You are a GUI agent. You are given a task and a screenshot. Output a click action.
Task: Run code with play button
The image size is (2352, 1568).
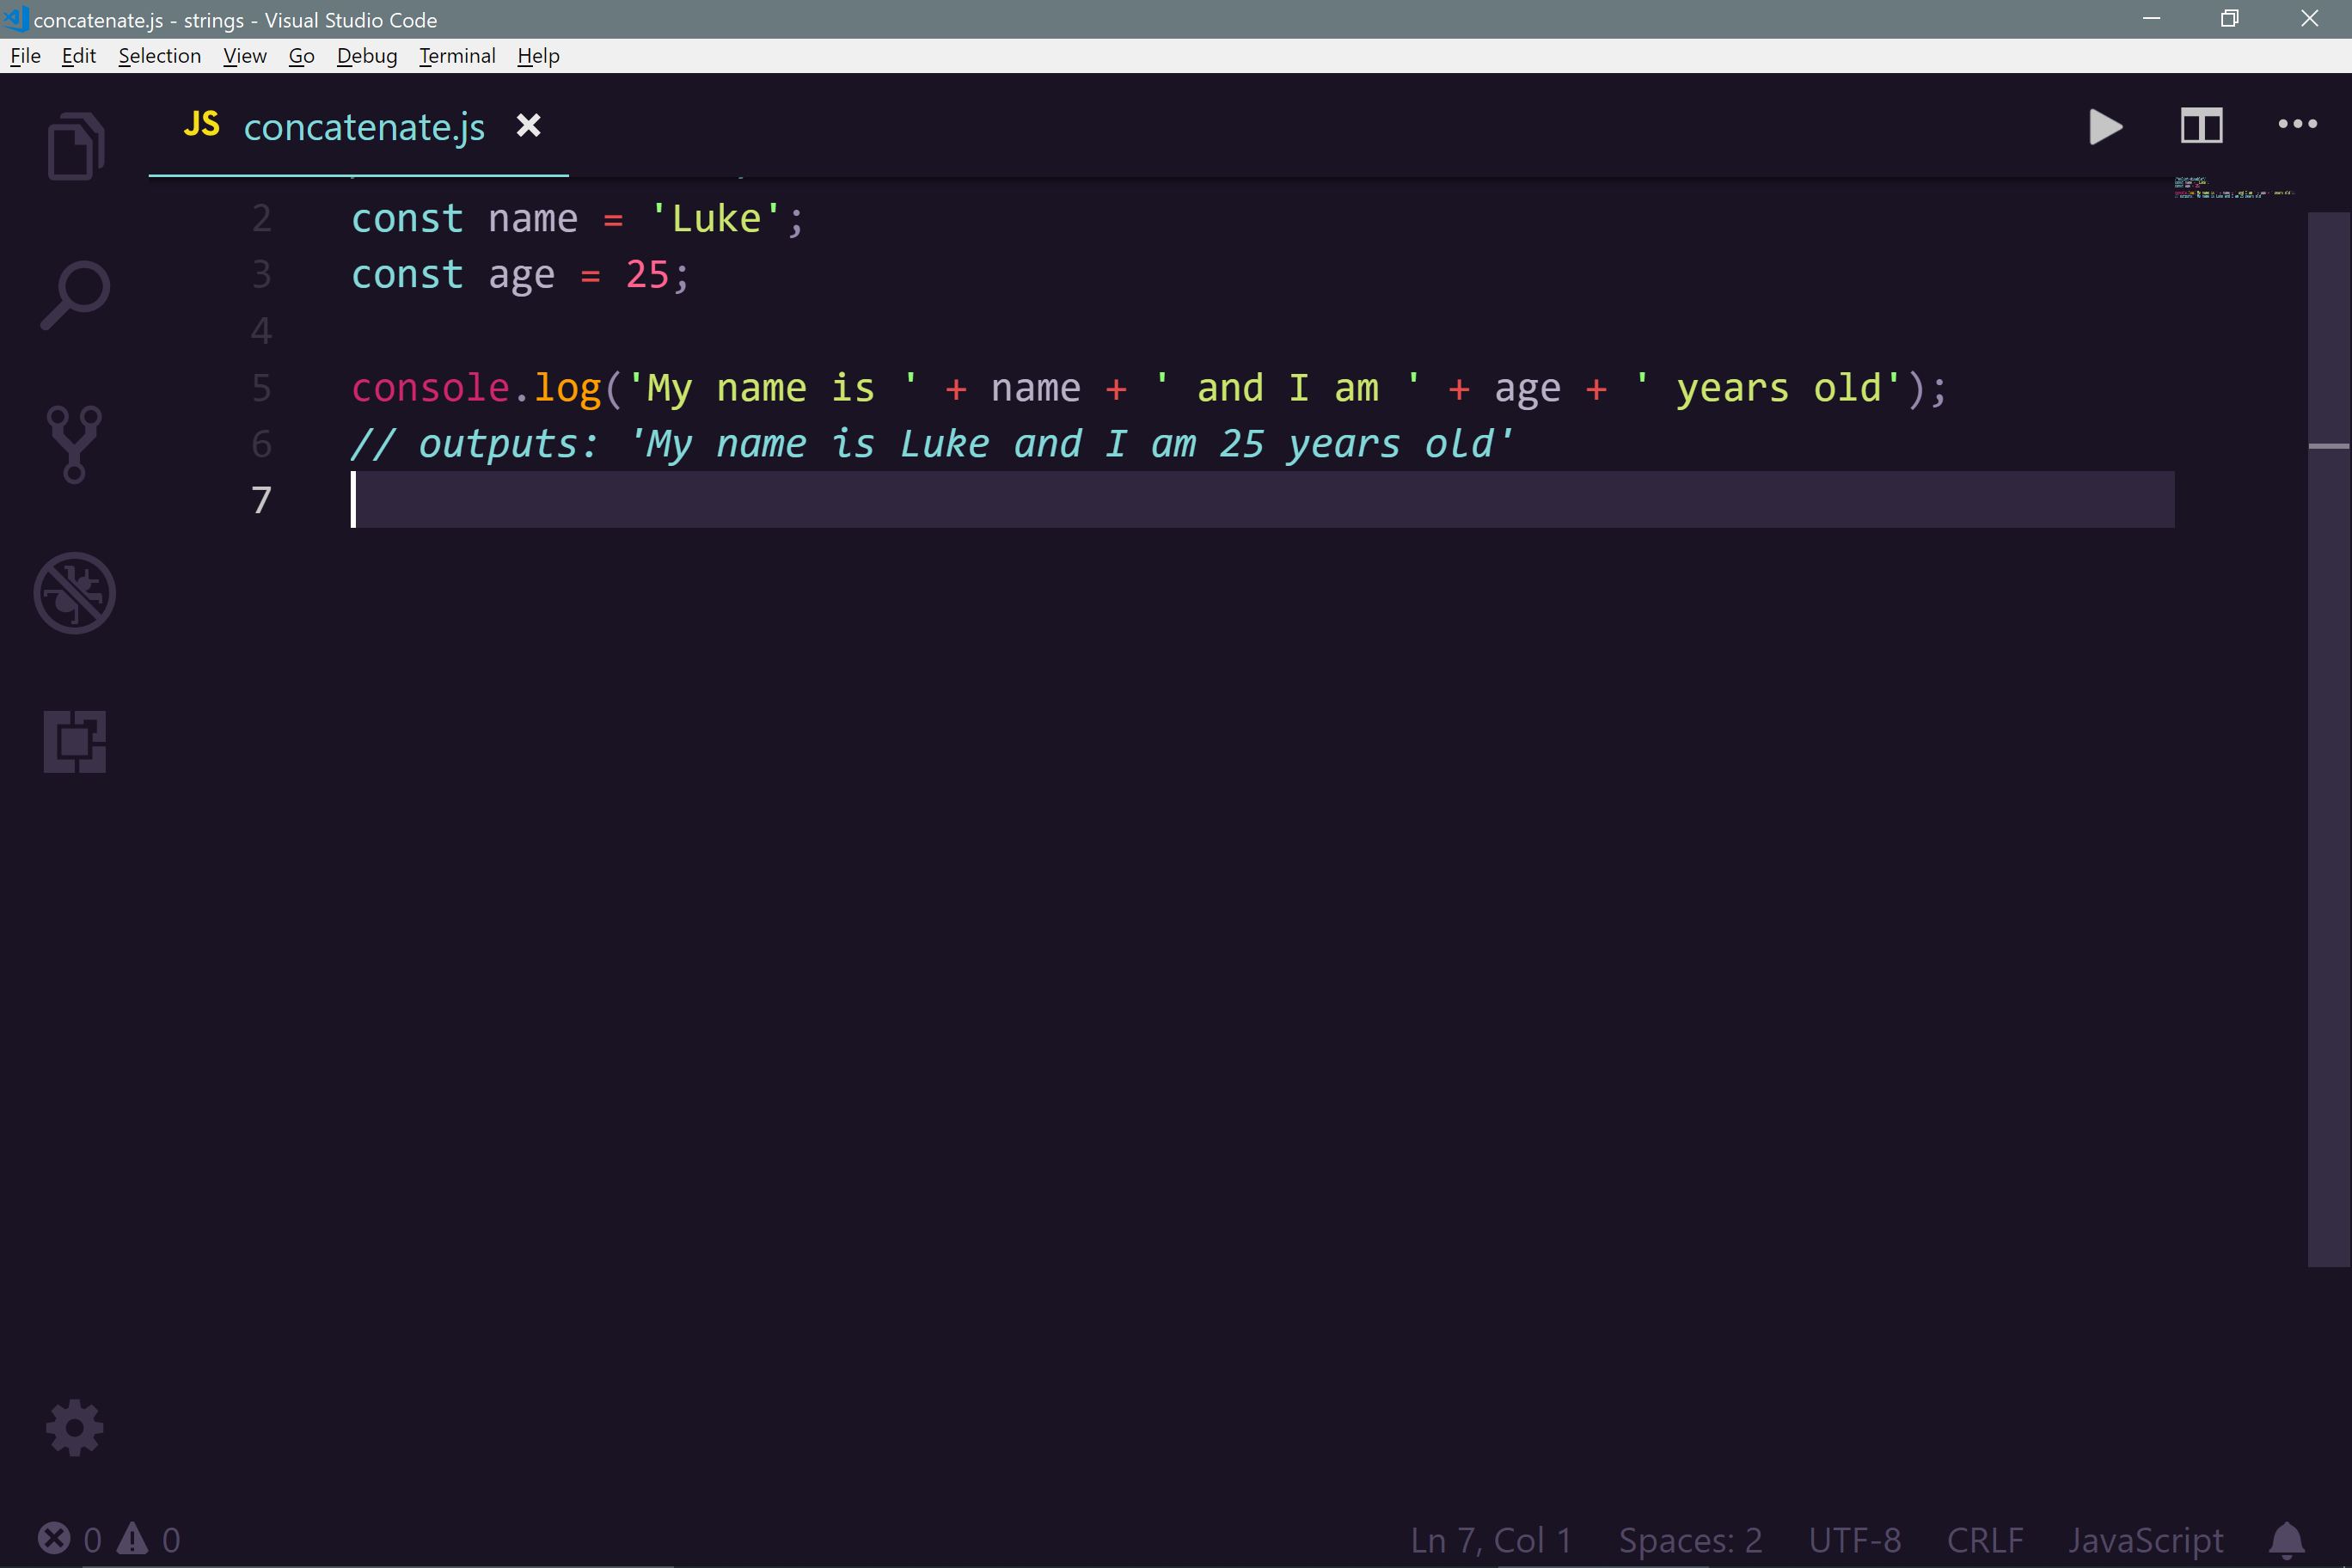2105,127
